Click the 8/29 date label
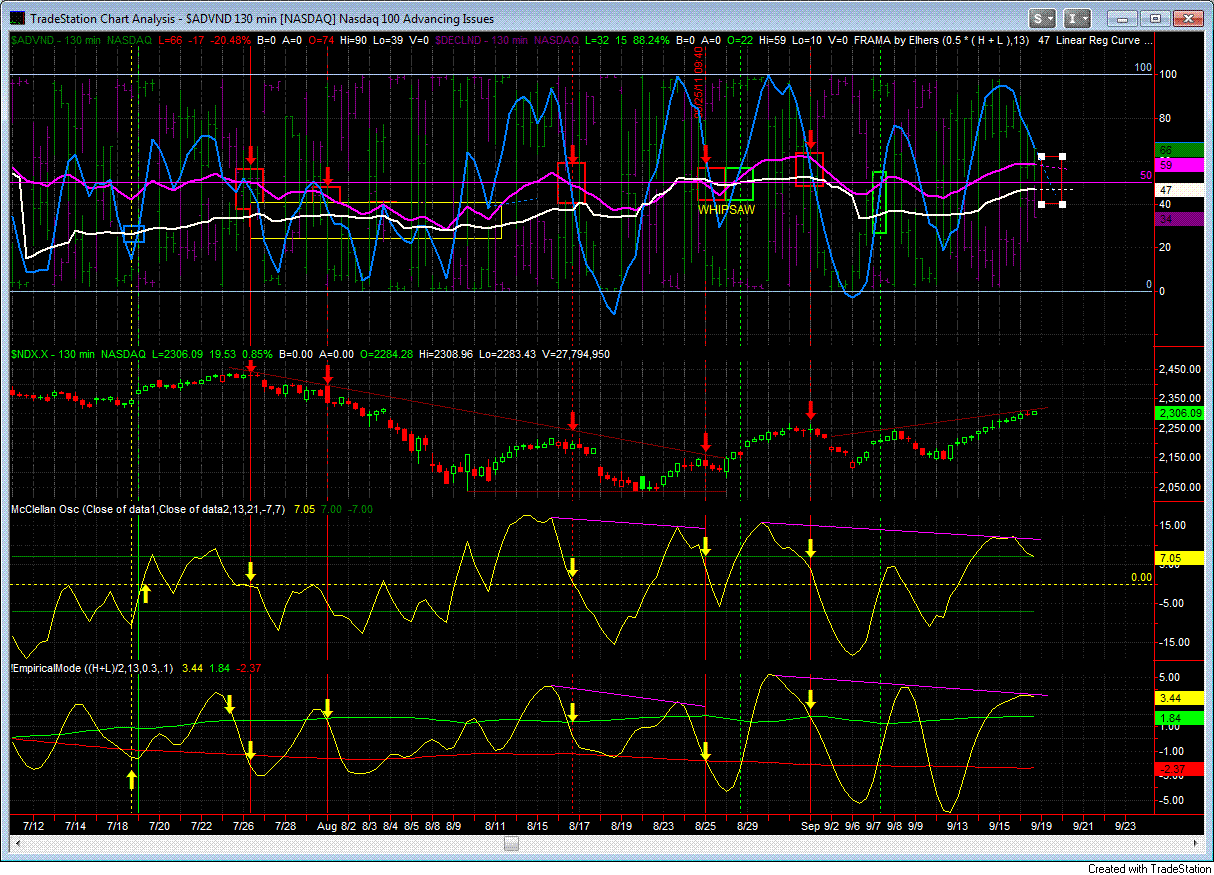The height and width of the screenshot is (875, 1214). point(747,827)
